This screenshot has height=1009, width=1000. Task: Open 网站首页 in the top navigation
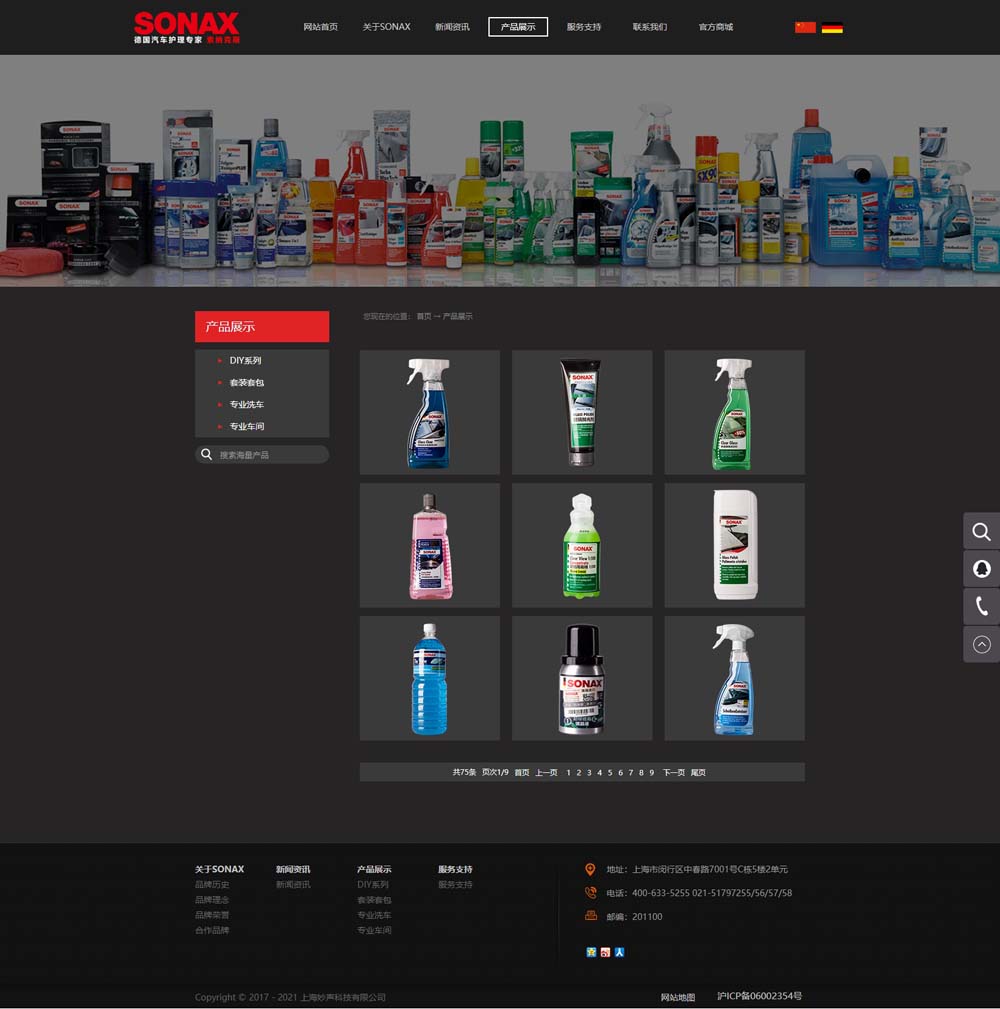(x=320, y=27)
